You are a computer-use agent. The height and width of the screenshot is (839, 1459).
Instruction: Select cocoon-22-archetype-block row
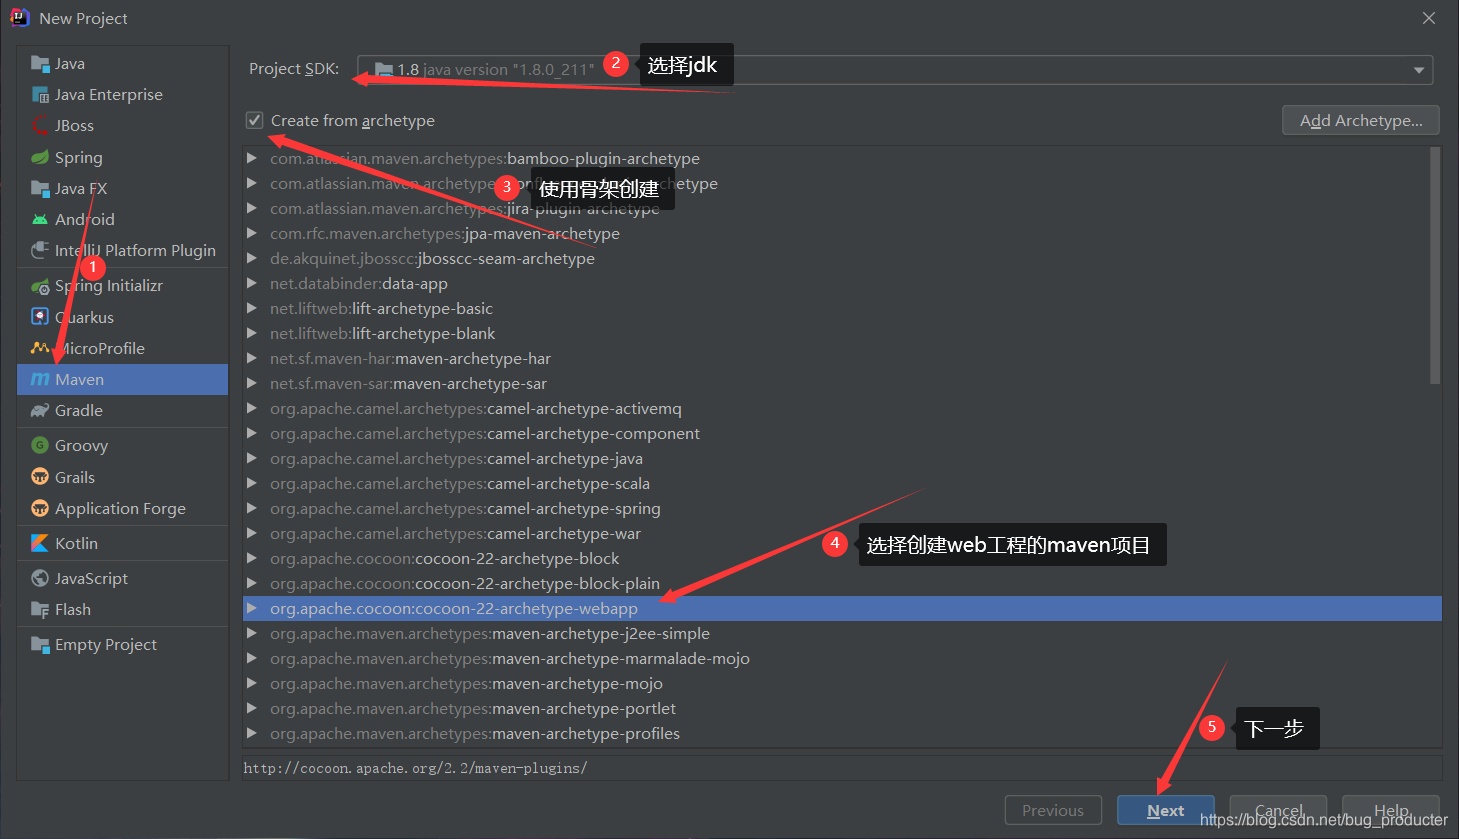(842, 558)
